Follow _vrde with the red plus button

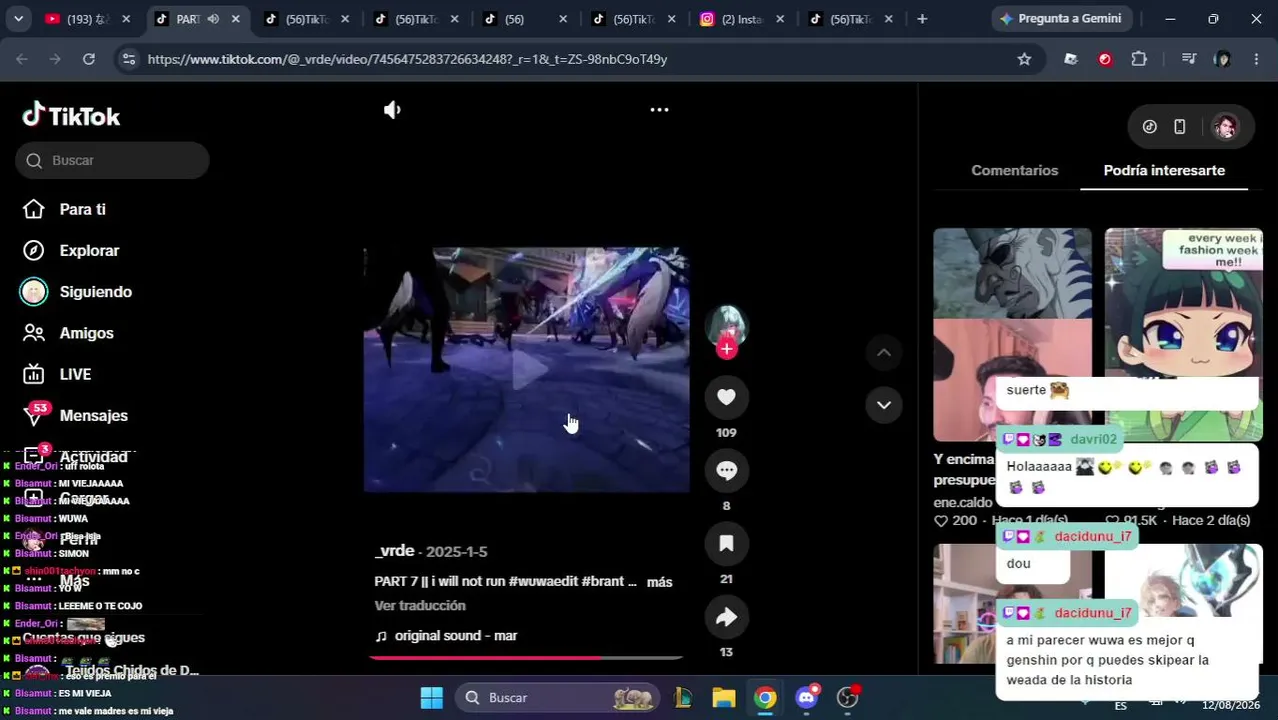point(726,349)
